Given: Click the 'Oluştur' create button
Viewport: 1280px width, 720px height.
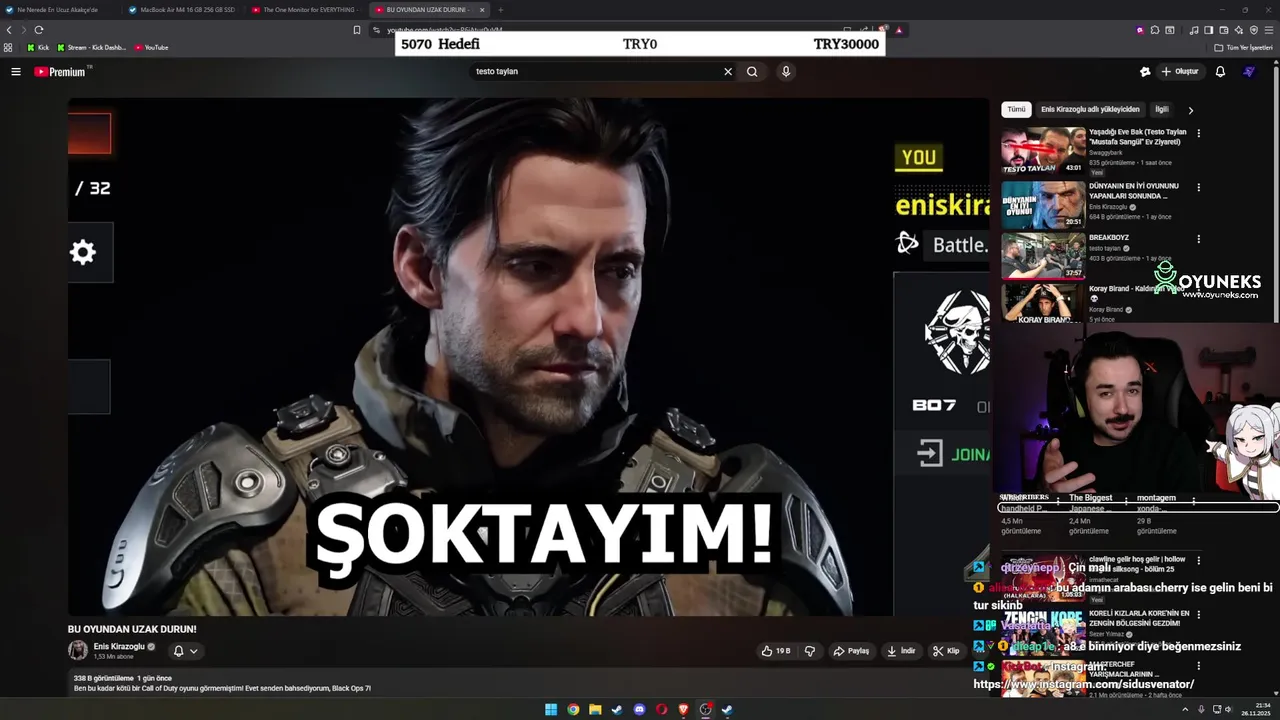Looking at the screenshot, I should (x=1179, y=71).
